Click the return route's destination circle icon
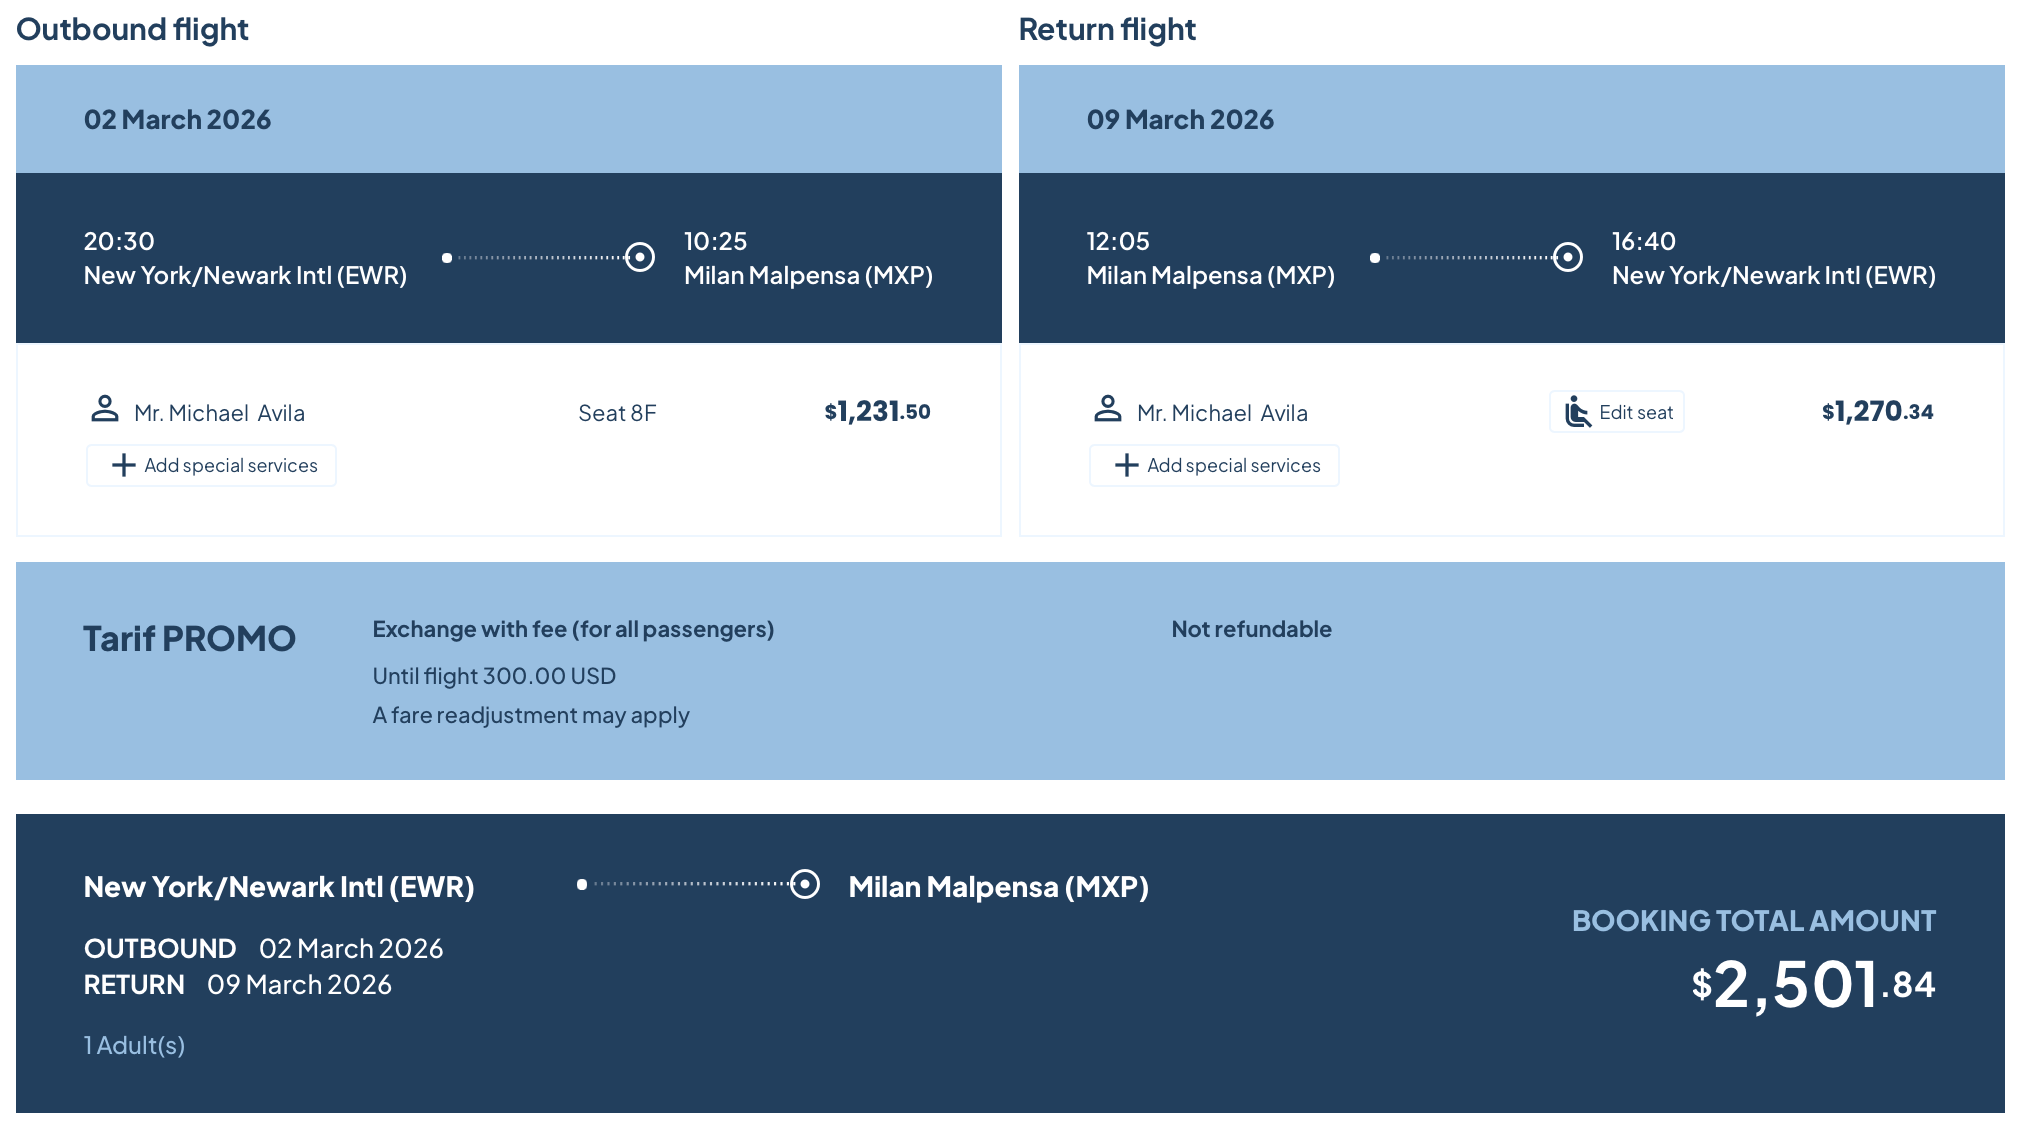The width and height of the screenshot is (2024, 1144). [1568, 257]
